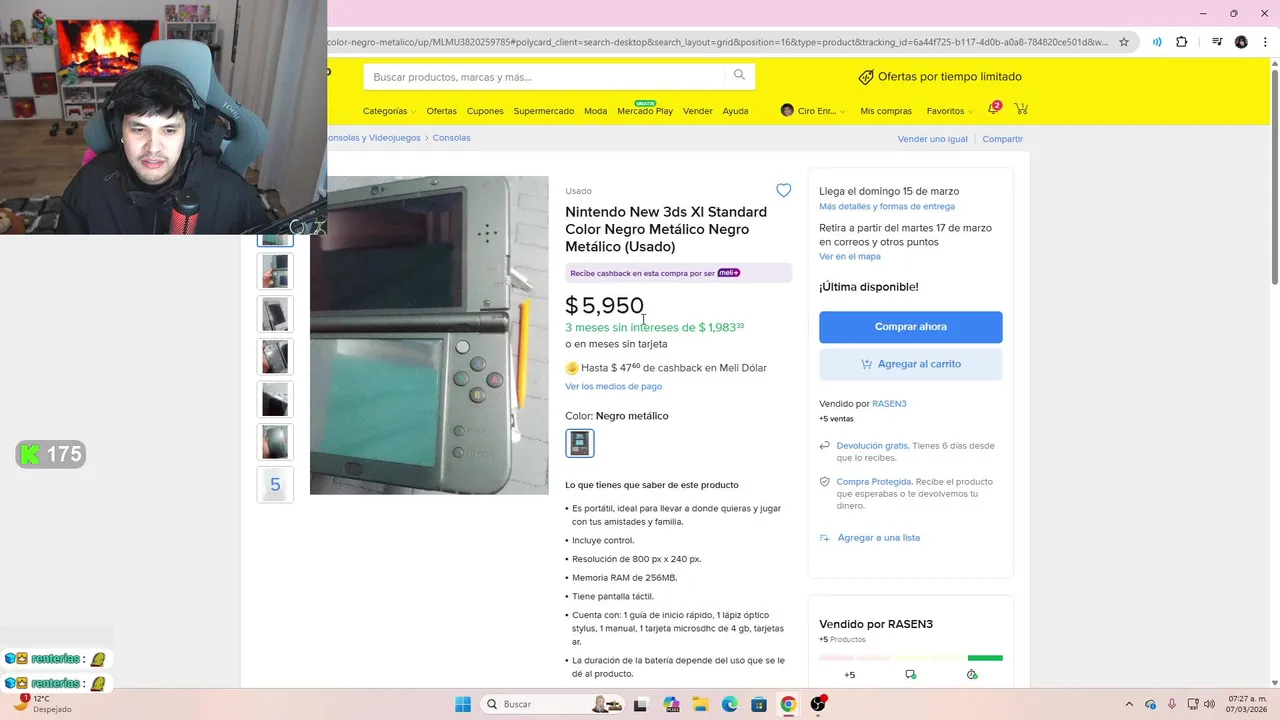Bookmark this page with the star icon

[1124, 42]
